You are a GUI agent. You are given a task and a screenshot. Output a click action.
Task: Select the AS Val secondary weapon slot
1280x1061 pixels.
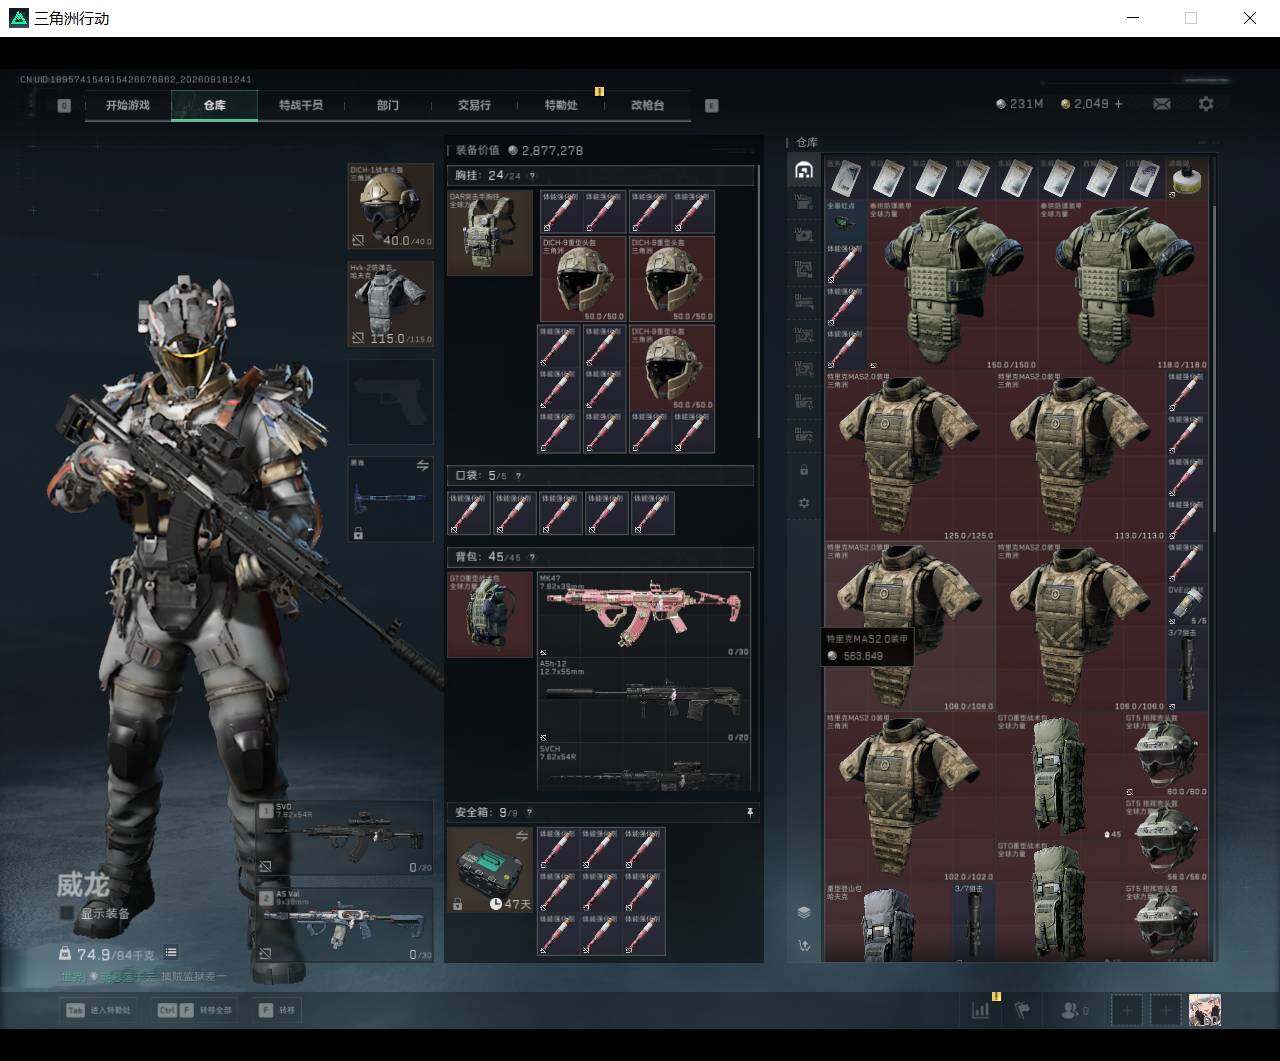(x=345, y=924)
